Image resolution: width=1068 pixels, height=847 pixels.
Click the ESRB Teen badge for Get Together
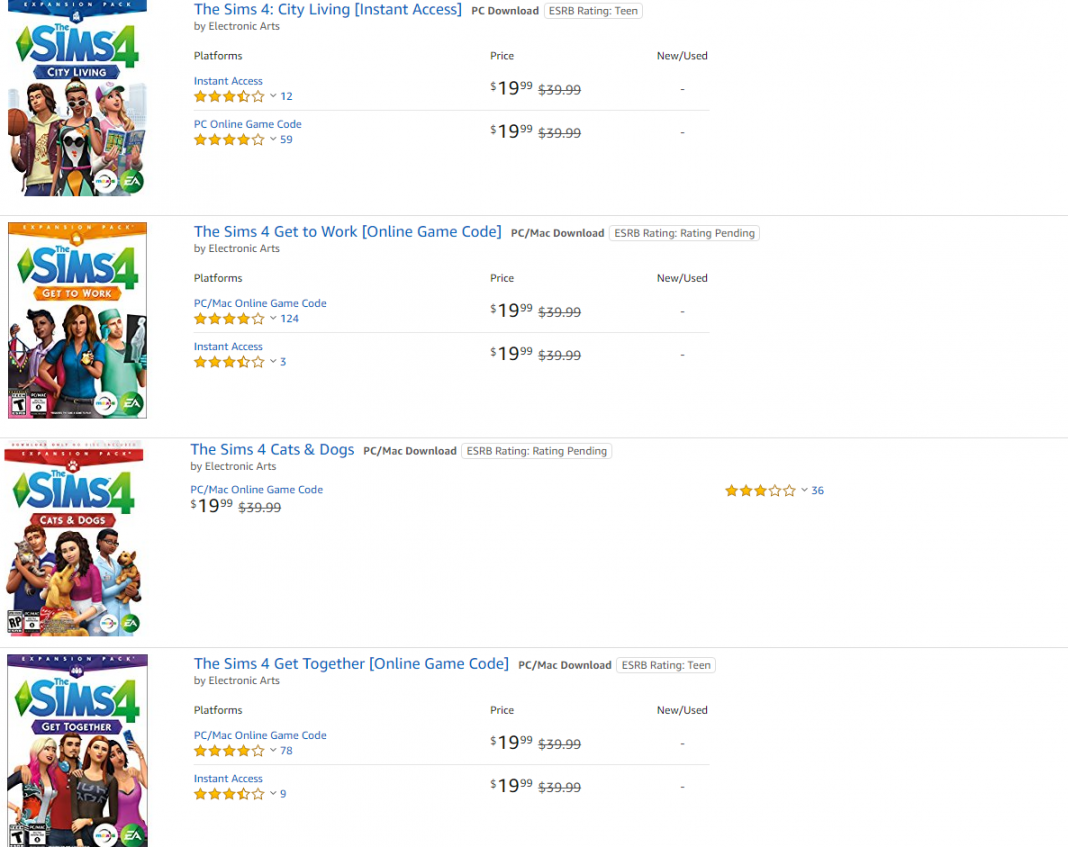(x=665, y=664)
